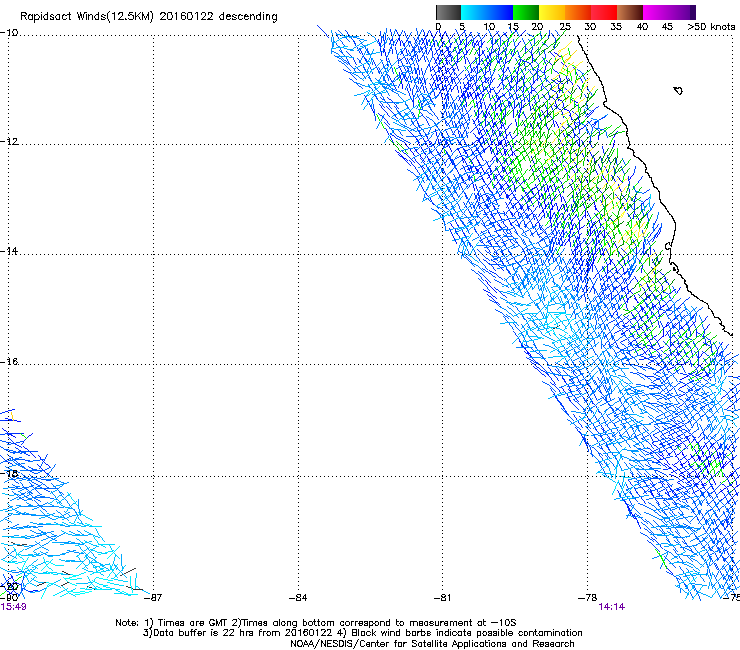740x650 pixels.
Task: Click the purple pass time '14:14'
Action: click(x=612, y=607)
